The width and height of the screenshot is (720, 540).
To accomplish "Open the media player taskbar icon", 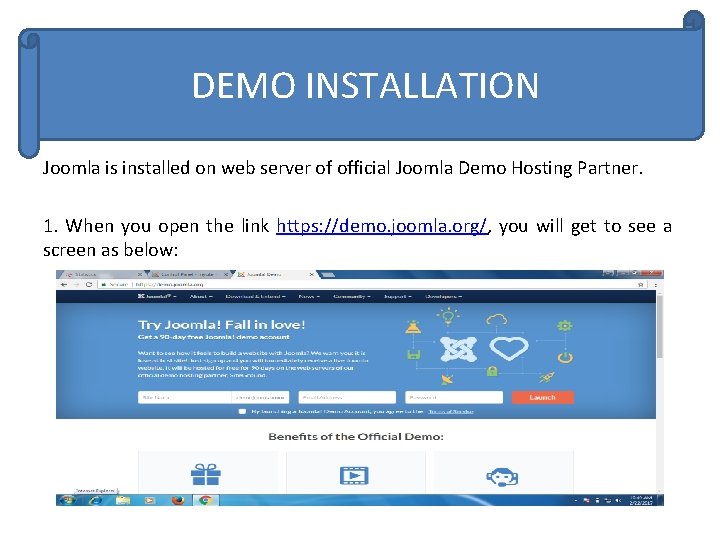I will 150,500.
